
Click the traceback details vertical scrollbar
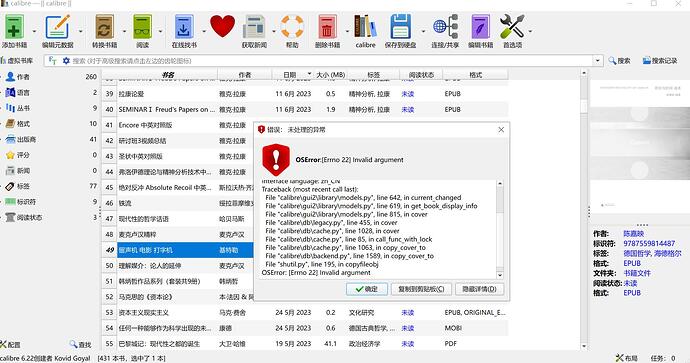tap(499, 229)
